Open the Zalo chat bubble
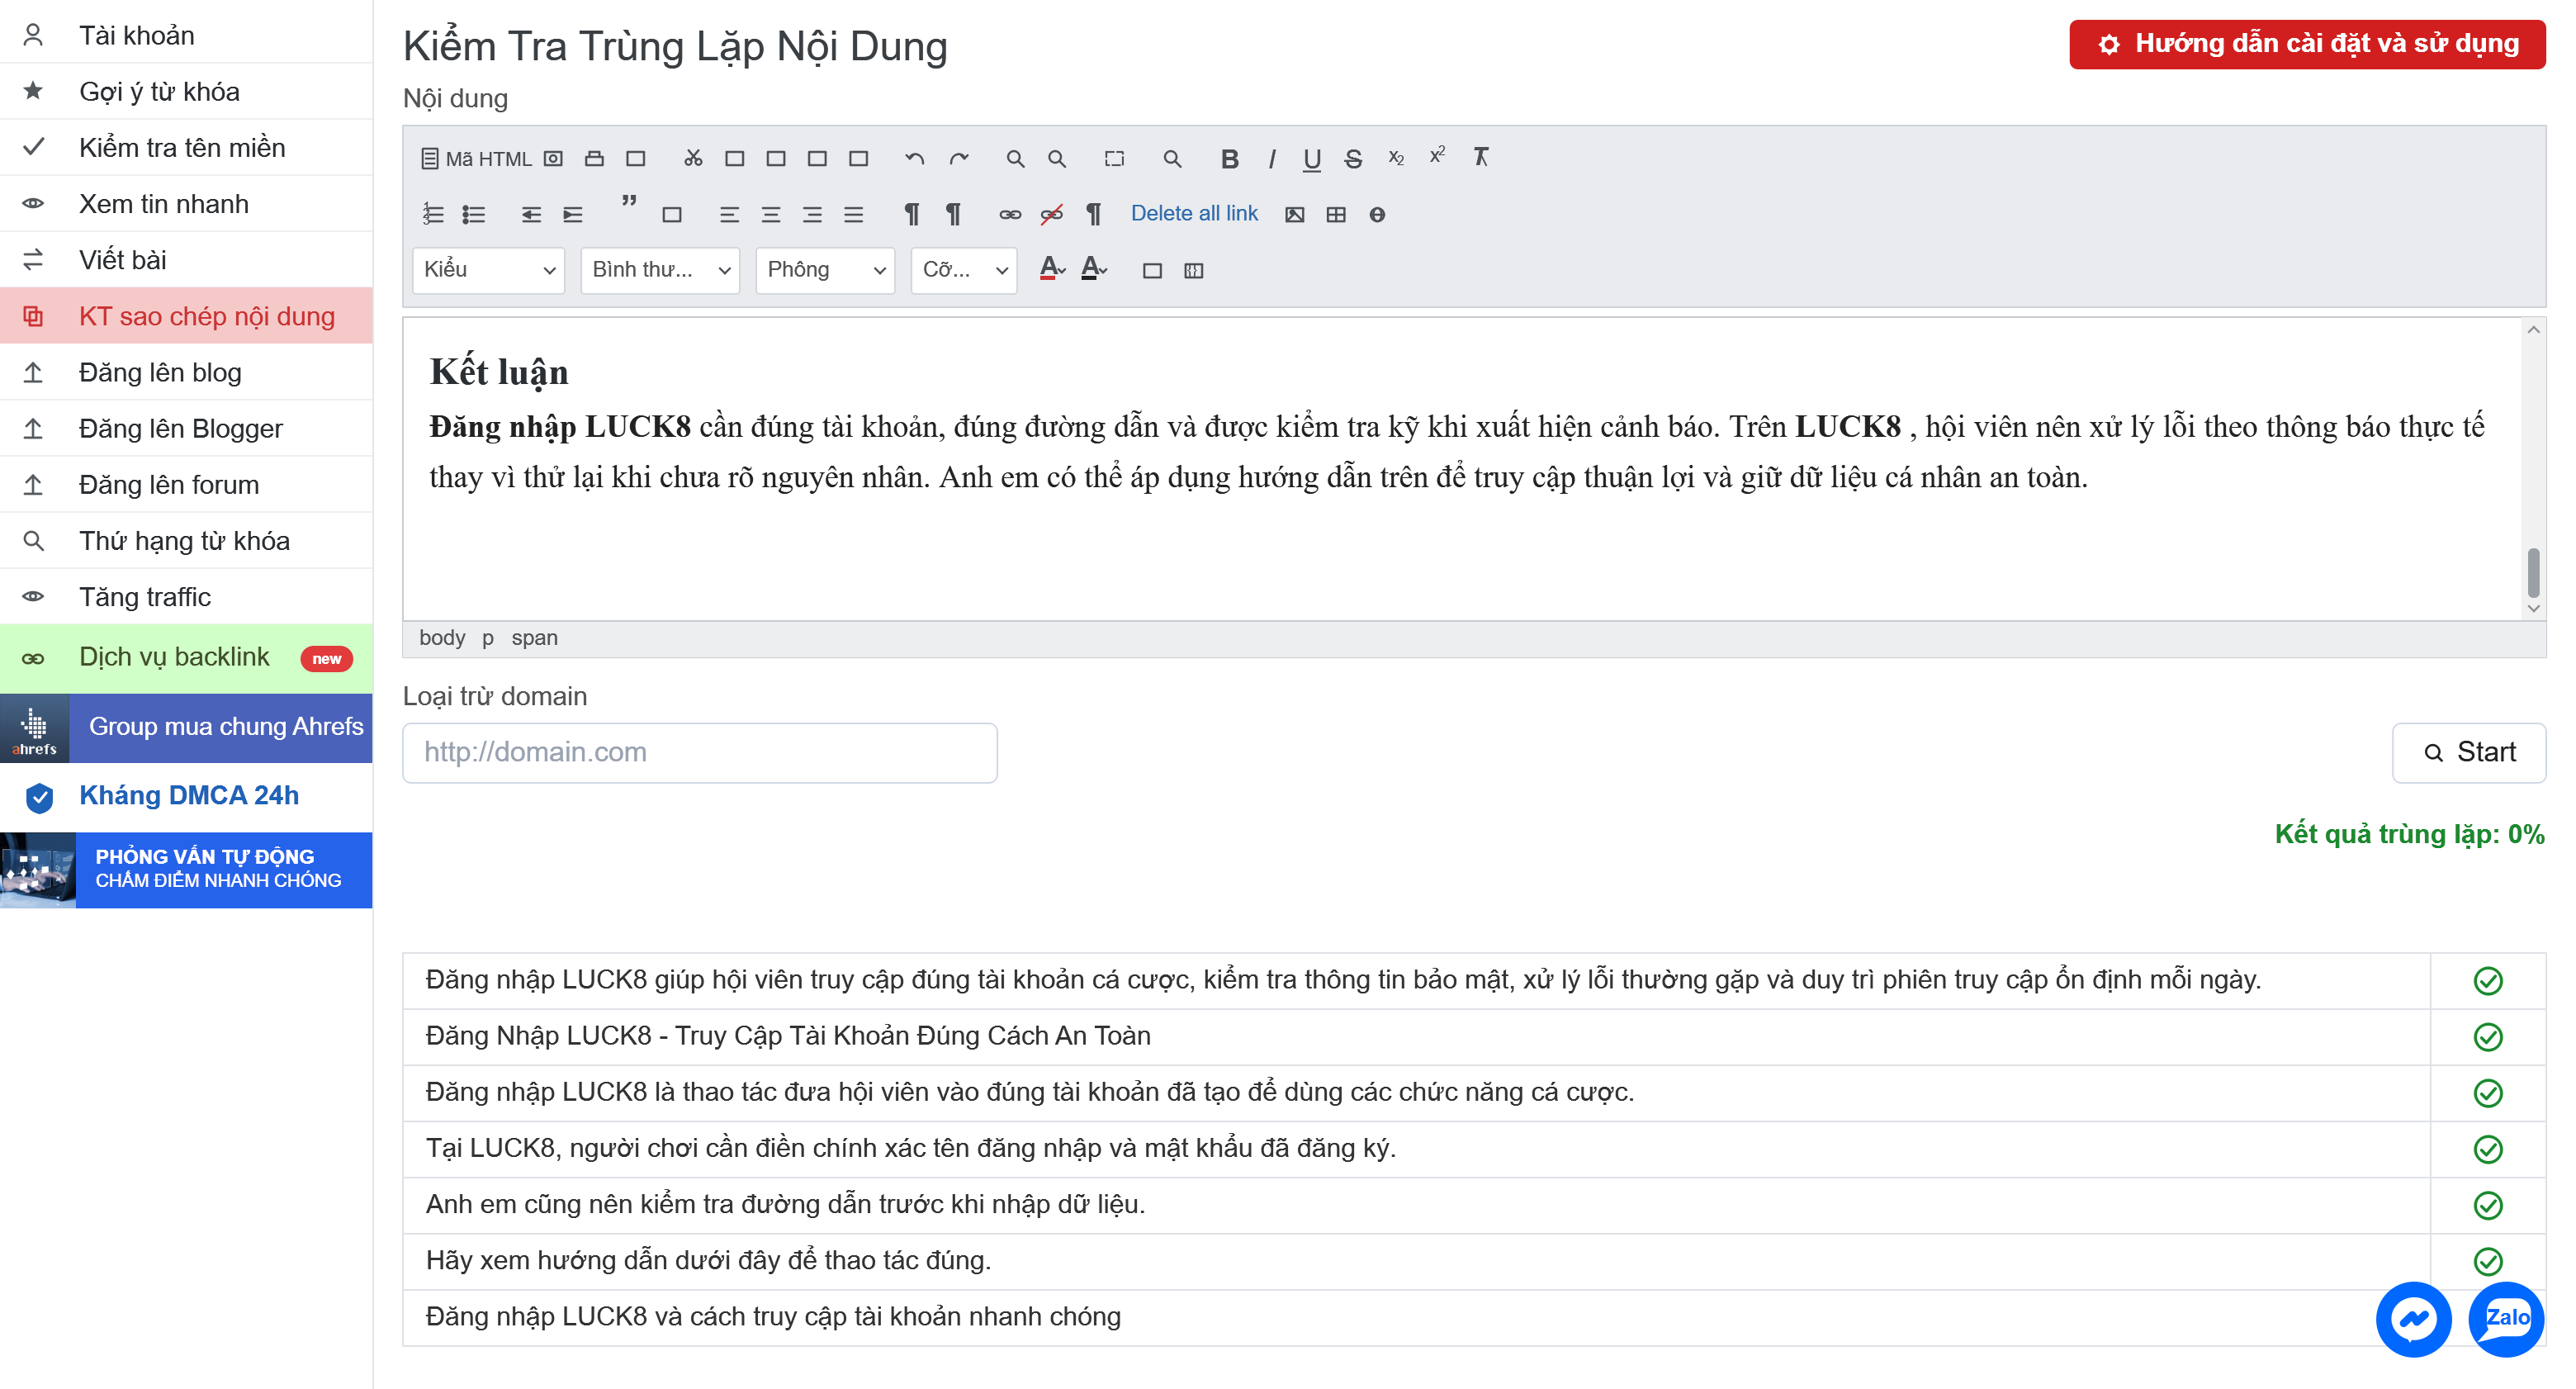Screen dimensions: 2576x1389 click(x=2506, y=1319)
